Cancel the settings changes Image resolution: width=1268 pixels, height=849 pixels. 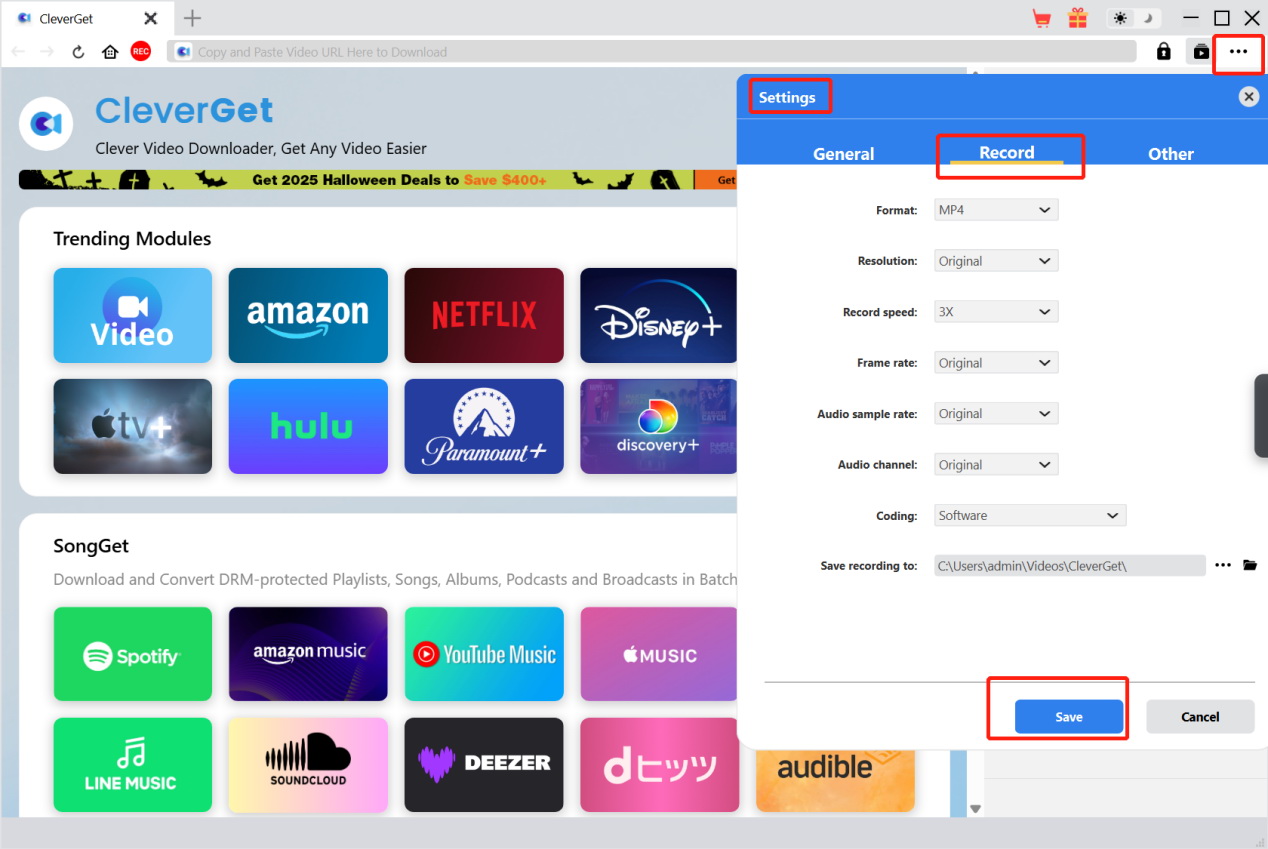(x=1200, y=716)
